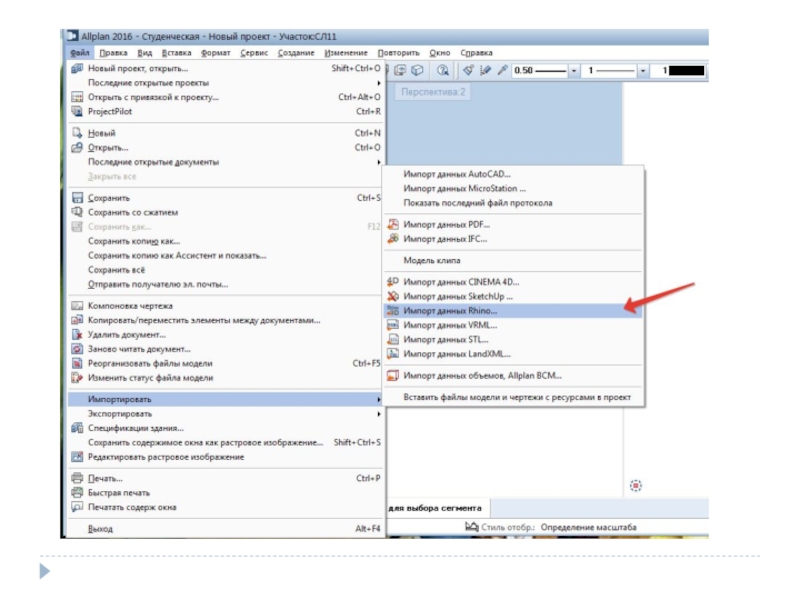Image resolution: width=800 pixels, height=600 pixels.
Task: Open the Вставка menu
Action: [x=176, y=53]
